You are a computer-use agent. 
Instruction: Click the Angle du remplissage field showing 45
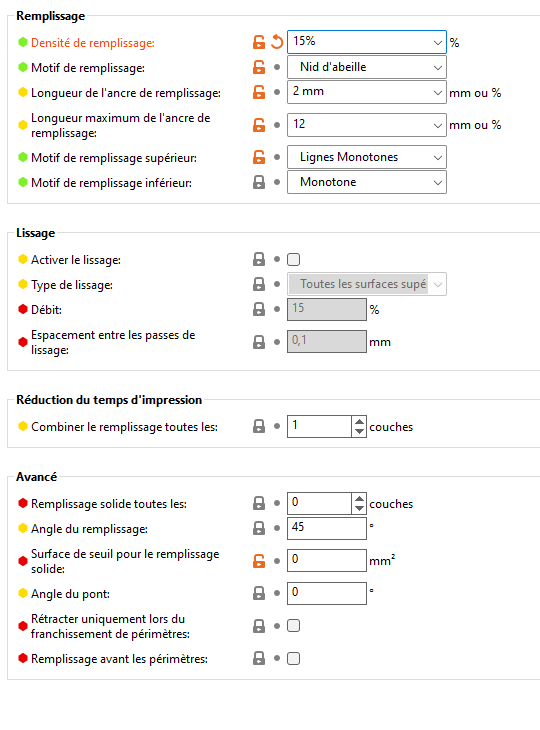click(x=327, y=528)
